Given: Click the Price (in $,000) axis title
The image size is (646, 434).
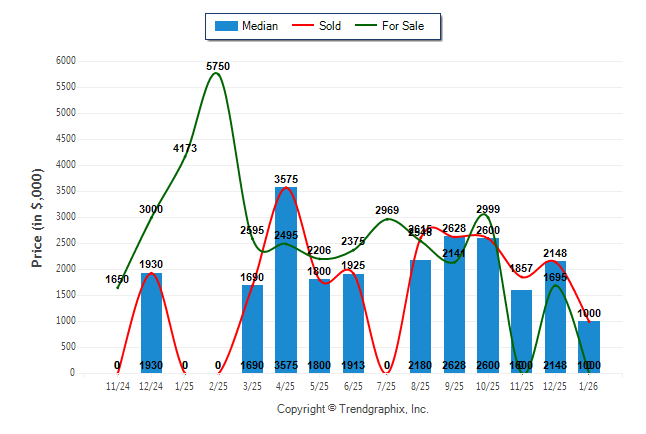Looking at the screenshot, I should click(37, 216).
